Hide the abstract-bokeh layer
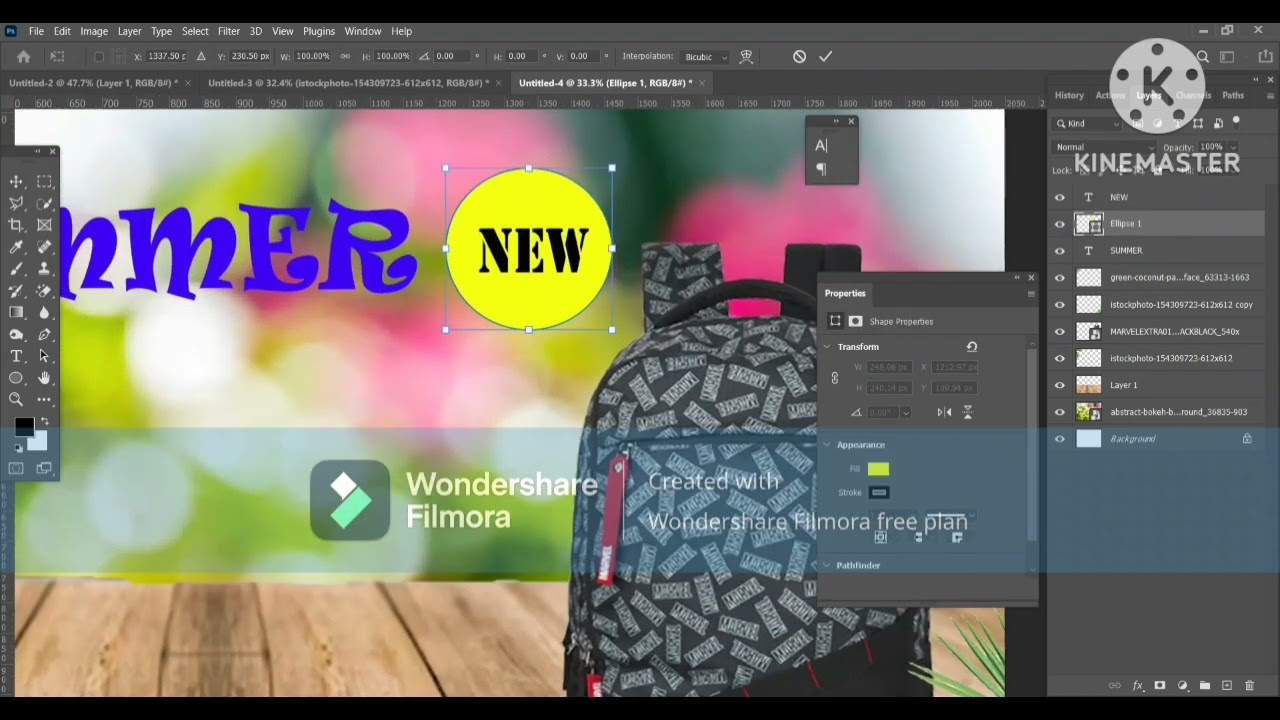Screen dimensions: 1280x720 coord(1060,412)
